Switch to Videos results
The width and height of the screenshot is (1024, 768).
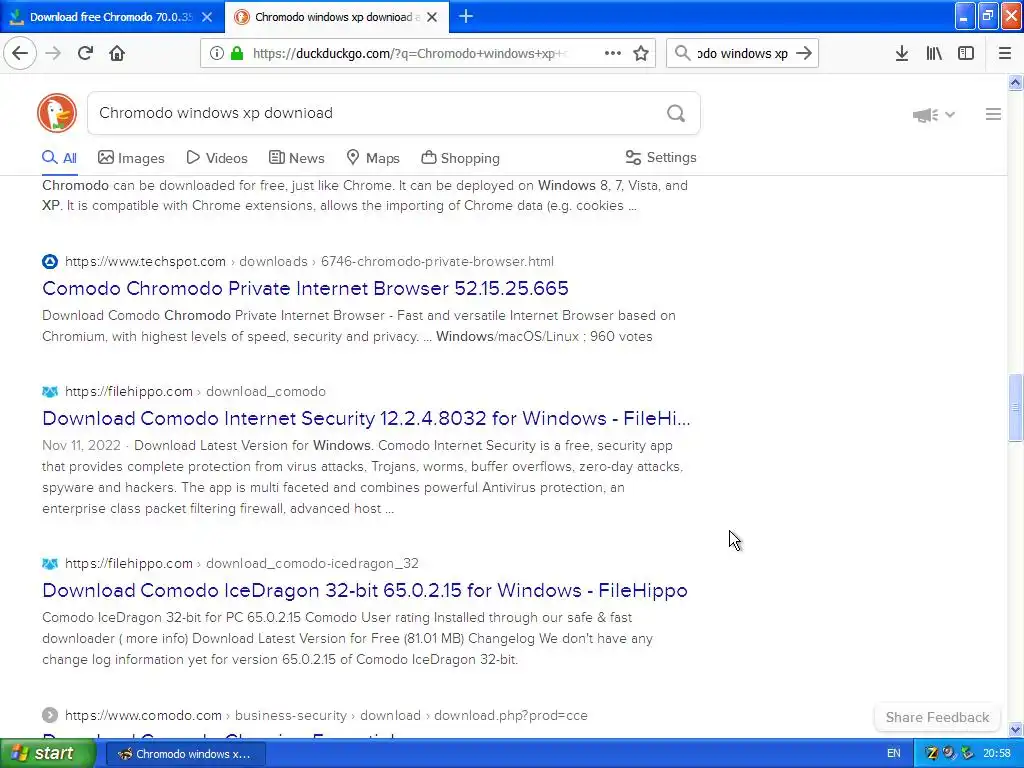[217, 158]
